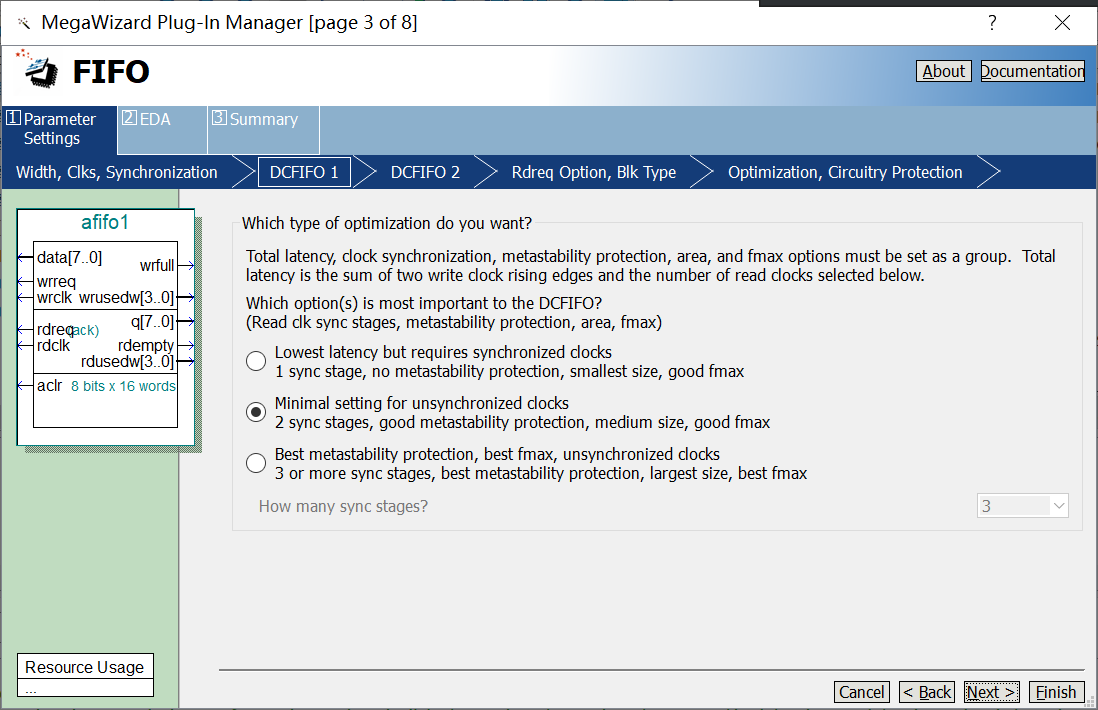The image size is (1098, 710).
Task: Click the q[7..0] output port label
Action: coord(152,321)
